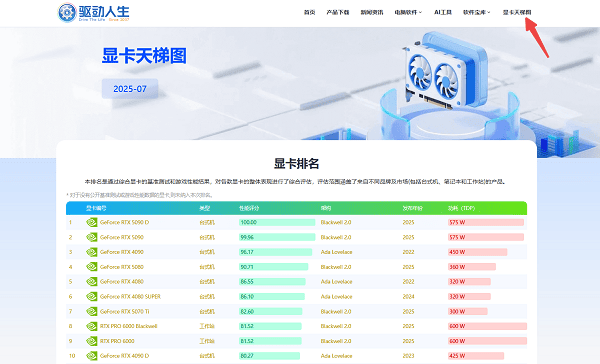Open the 新闻资讯 nav item

[x=372, y=12]
